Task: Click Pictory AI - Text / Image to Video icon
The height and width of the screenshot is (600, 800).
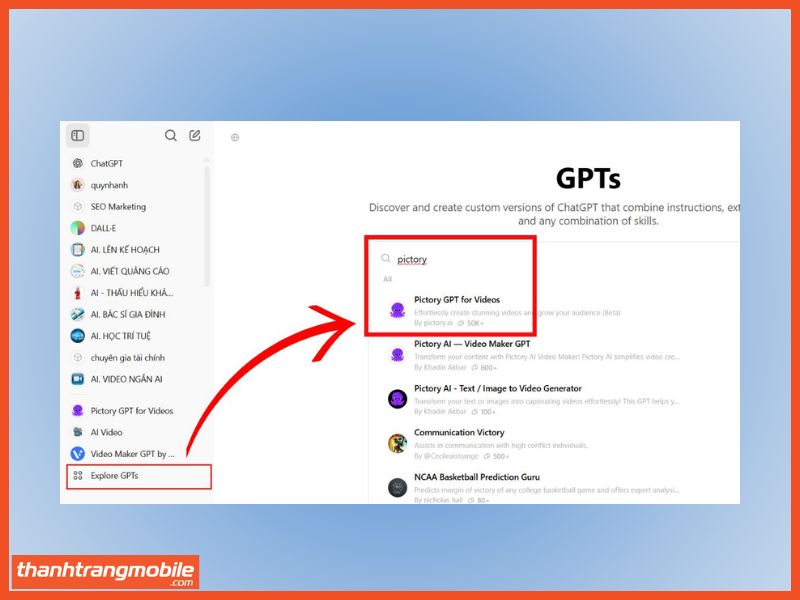Action: [397, 399]
